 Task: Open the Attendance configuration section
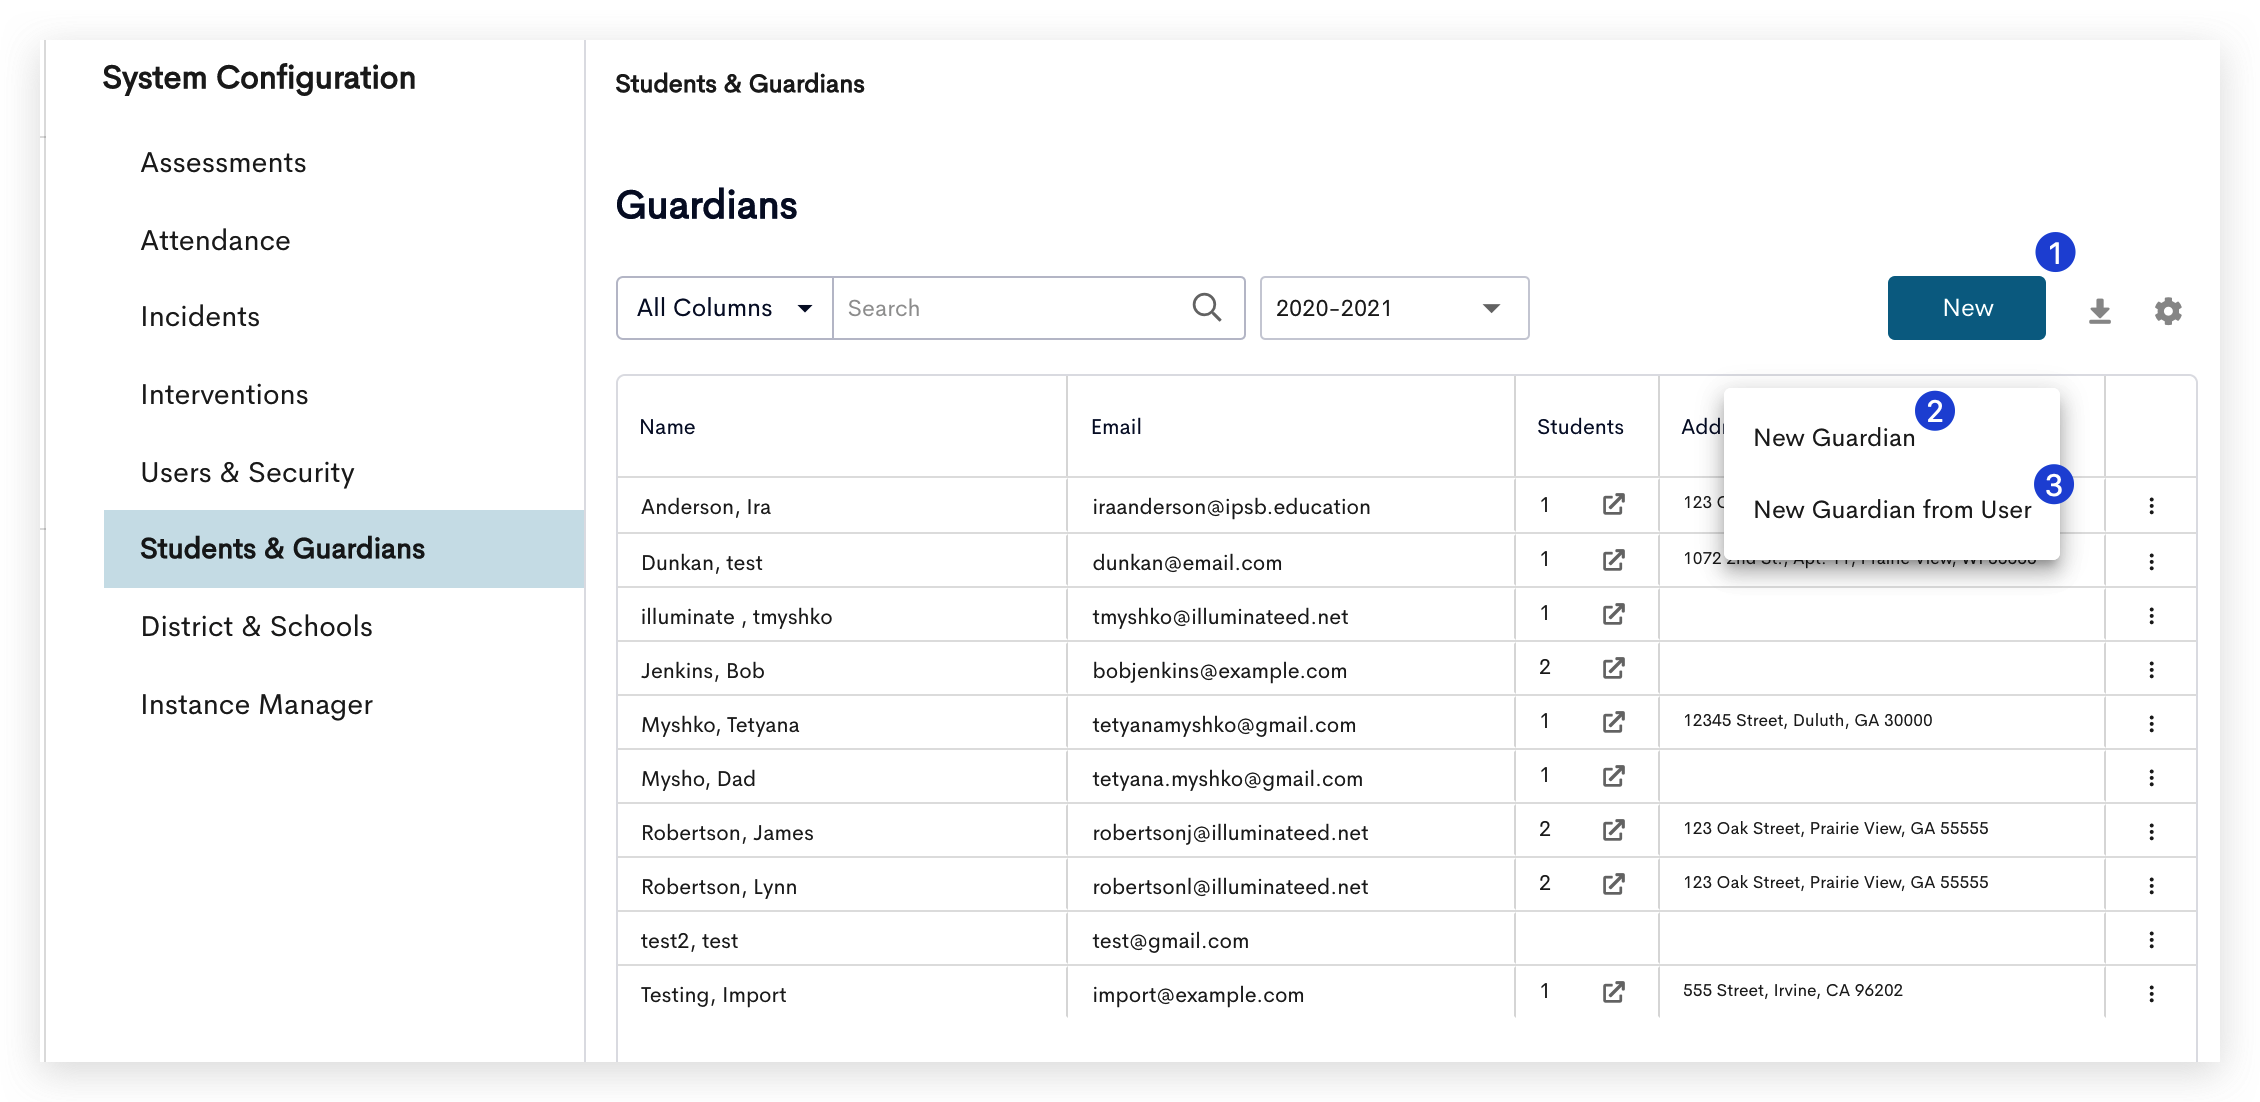(x=215, y=241)
